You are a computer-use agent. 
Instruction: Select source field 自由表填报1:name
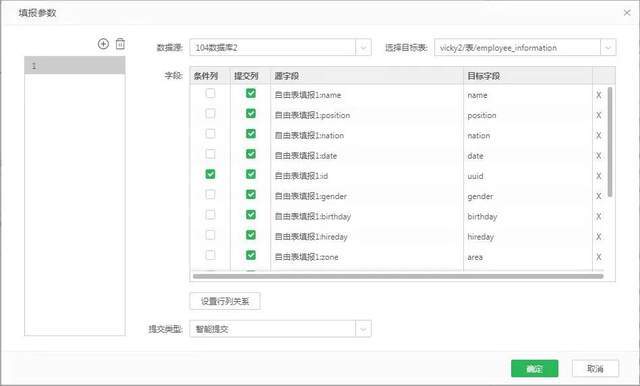click(x=308, y=95)
